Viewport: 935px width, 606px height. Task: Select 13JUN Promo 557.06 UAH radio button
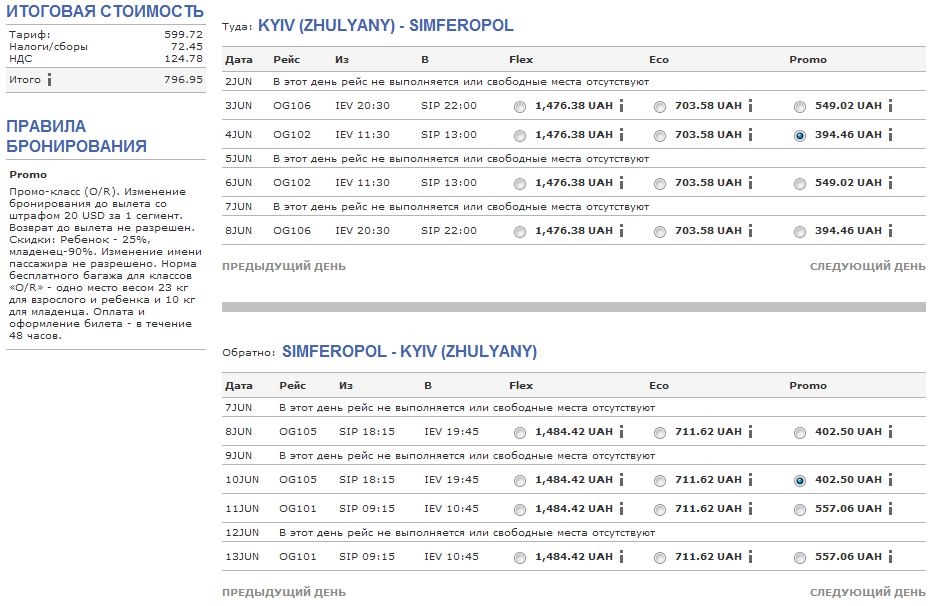(800, 558)
